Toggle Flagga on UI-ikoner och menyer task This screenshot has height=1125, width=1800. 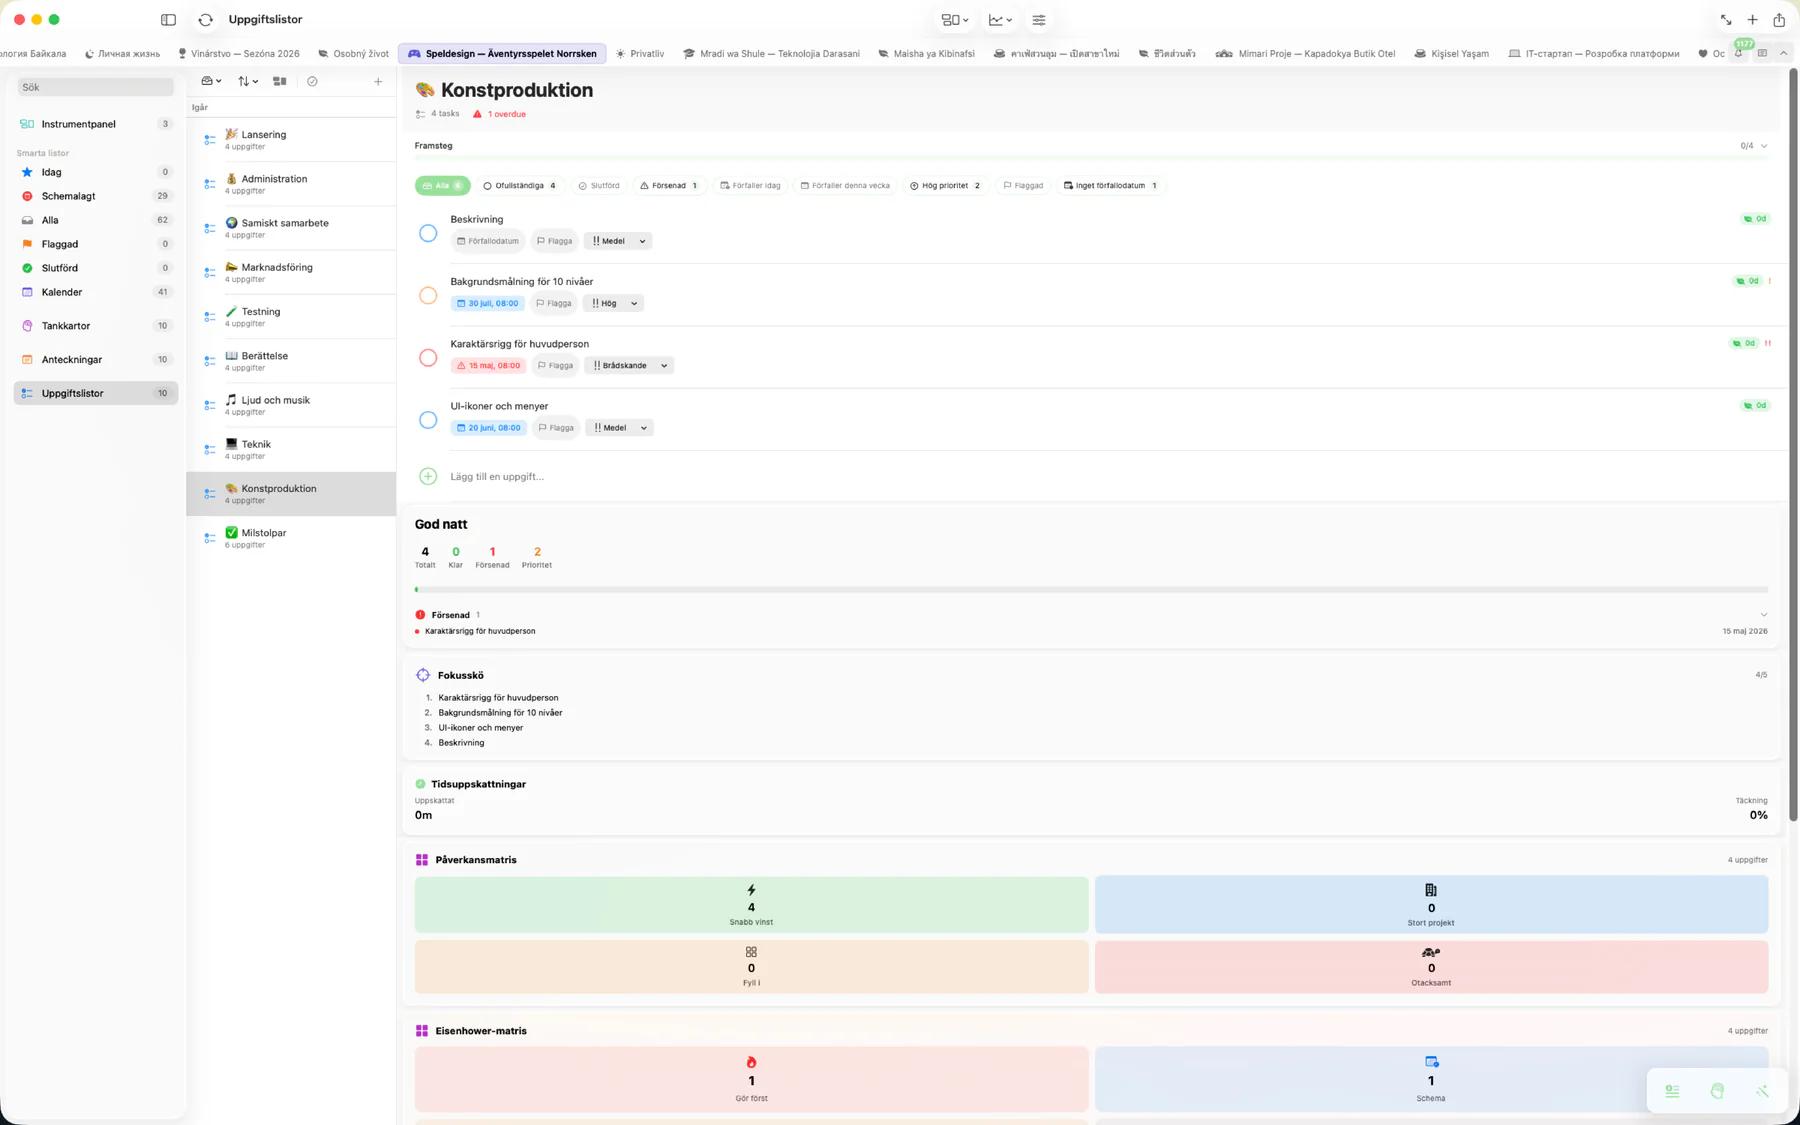tap(556, 428)
